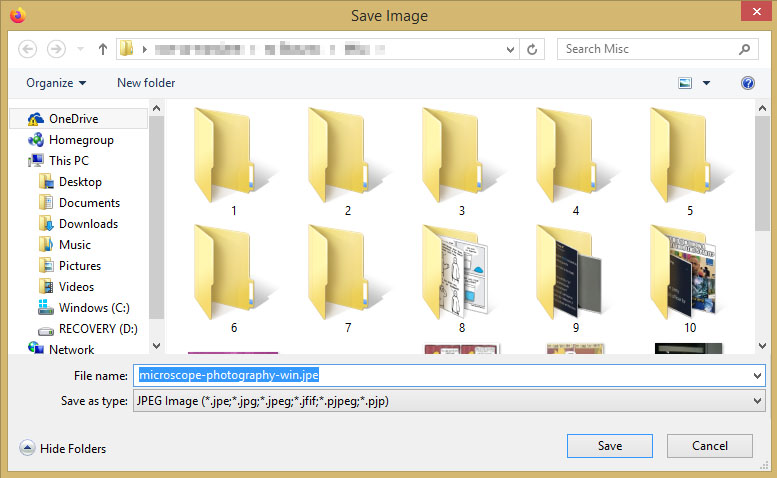
Task: Collapse the pane with Hide Folders
Action: coord(63,449)
